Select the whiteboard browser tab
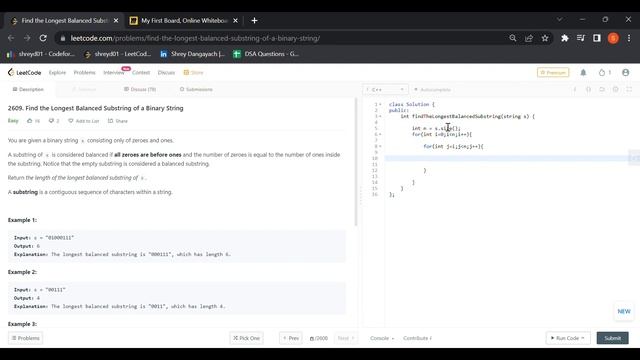This screenshot has height=360, width=640. pyautogui.click(x=184, y=20)
